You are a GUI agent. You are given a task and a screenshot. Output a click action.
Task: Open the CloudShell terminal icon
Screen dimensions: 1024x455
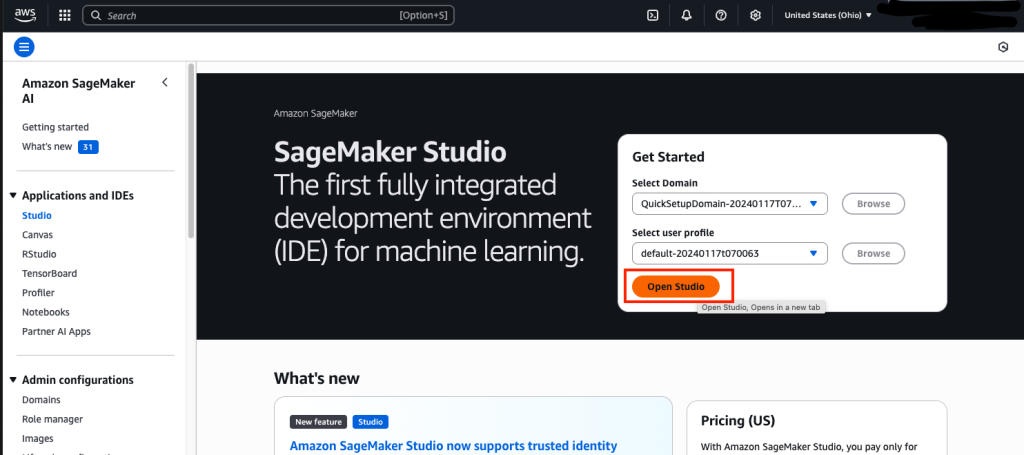coord(652,16)
